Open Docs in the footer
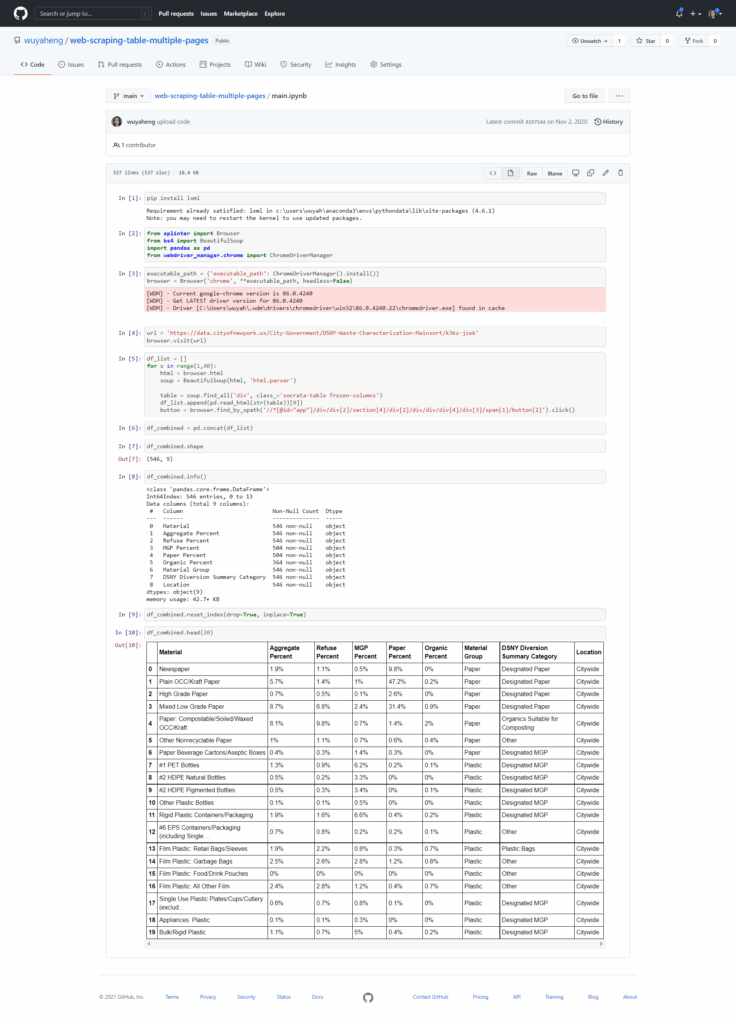This screenshot has height=1024, width=736. click(317, 997)
